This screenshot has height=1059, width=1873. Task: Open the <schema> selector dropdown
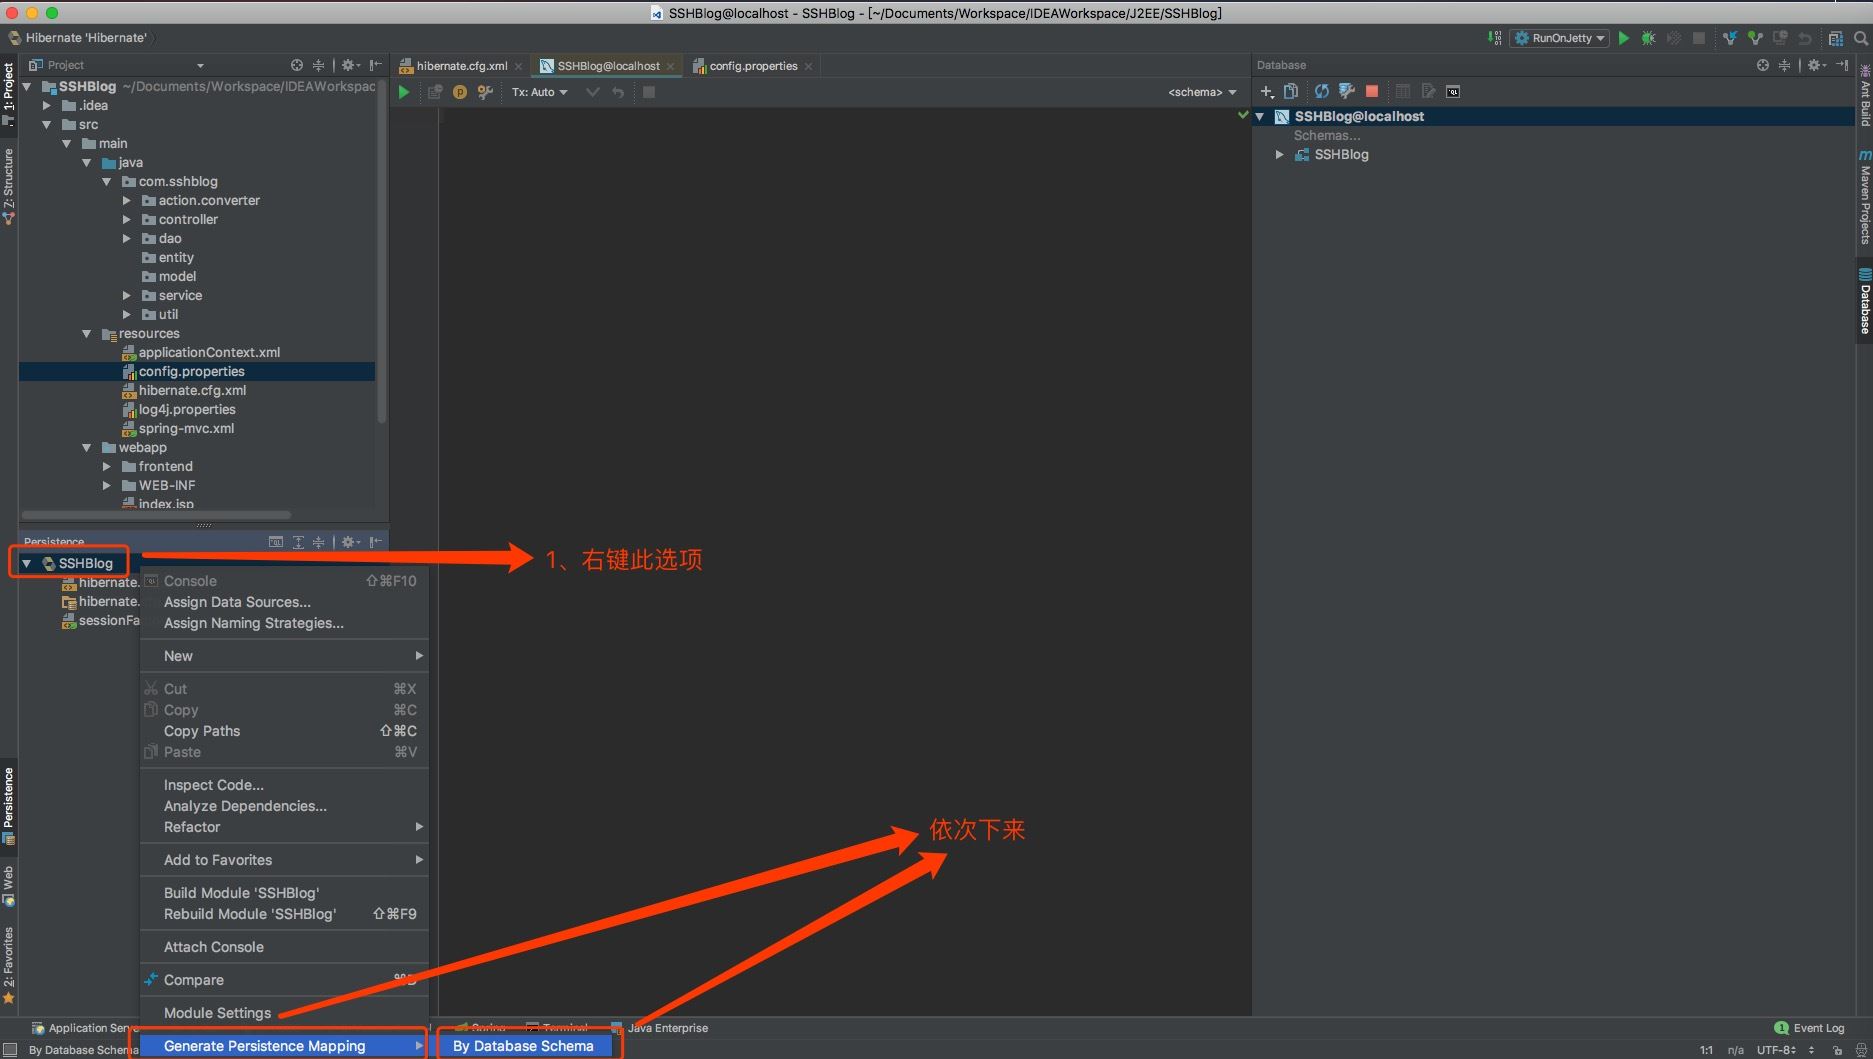click(1202, 92)
